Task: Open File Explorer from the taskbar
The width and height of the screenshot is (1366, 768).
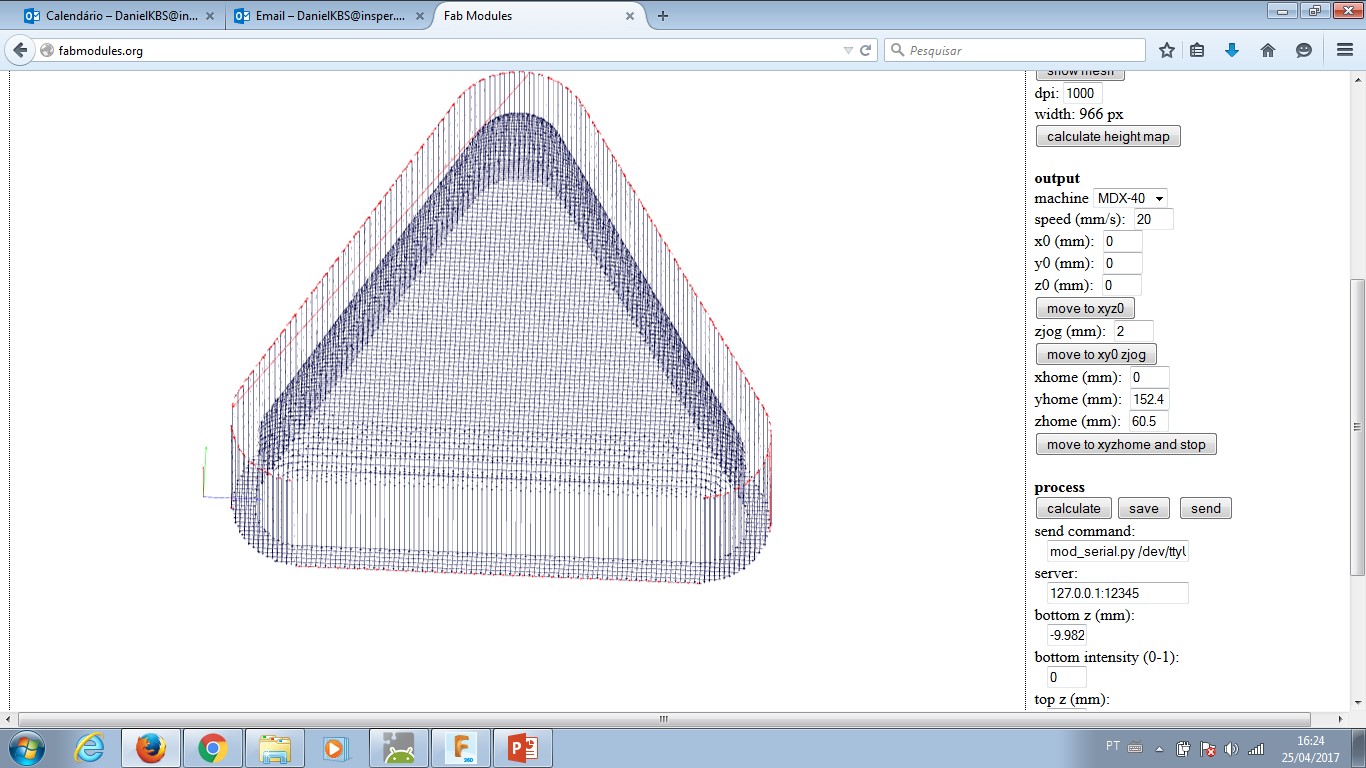Action: [x=274, y=748]
